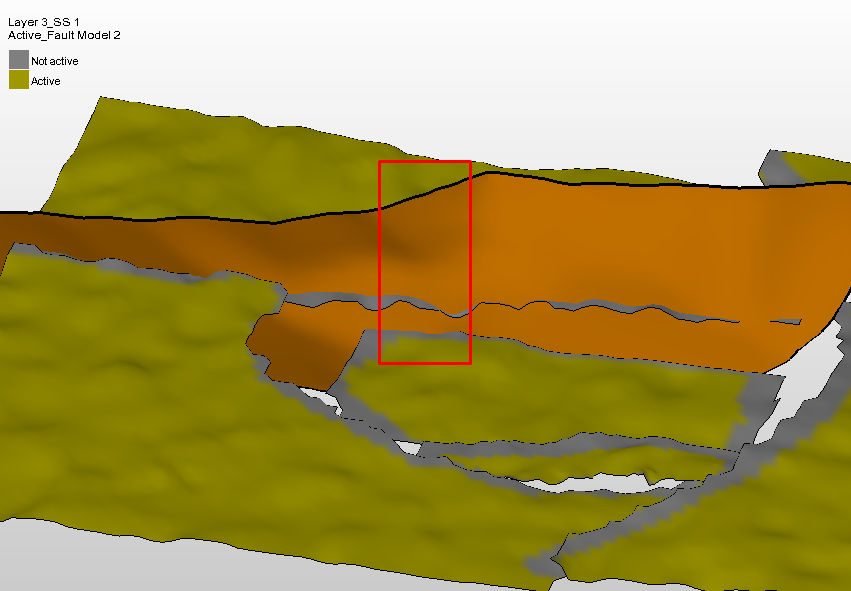The height and width of the screenshot is (591, 851).
Task: Pick the large olive surface at lower left
Action: tap(150, 420)
